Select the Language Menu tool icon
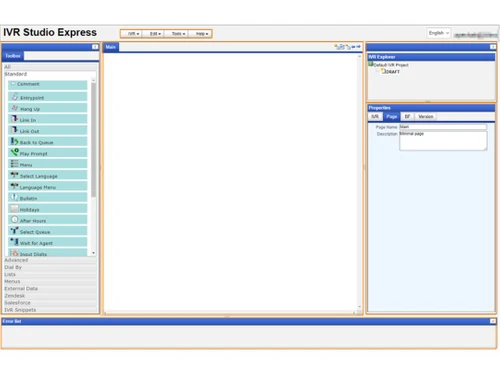The height and width of the screenshot is (375, 500). [14, 186]
